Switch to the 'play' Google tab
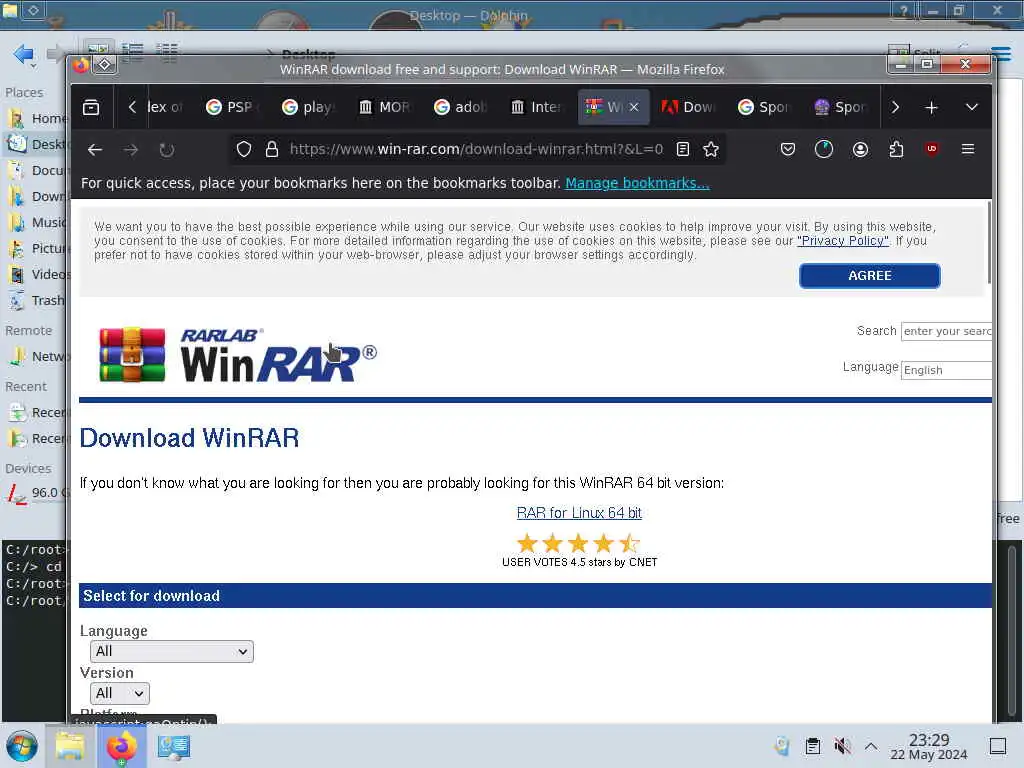Image resolution: width=1024 pixels, height=768 pixels. 308,107
